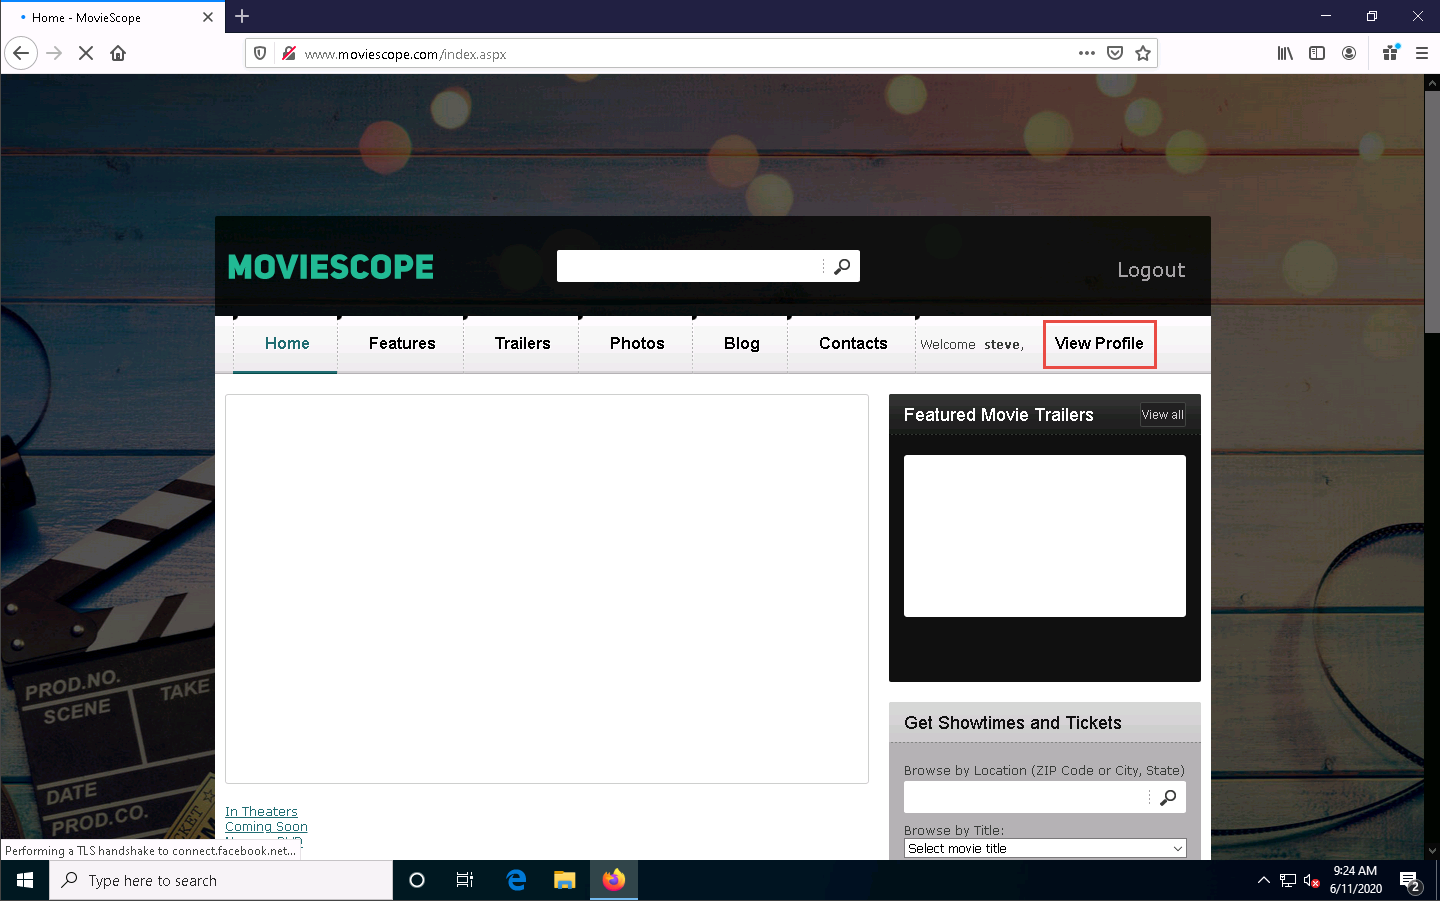This screenshot has height=901, width=1440.
Task: Open the Firefox hamburger application menu
Action: (1421, 54)
